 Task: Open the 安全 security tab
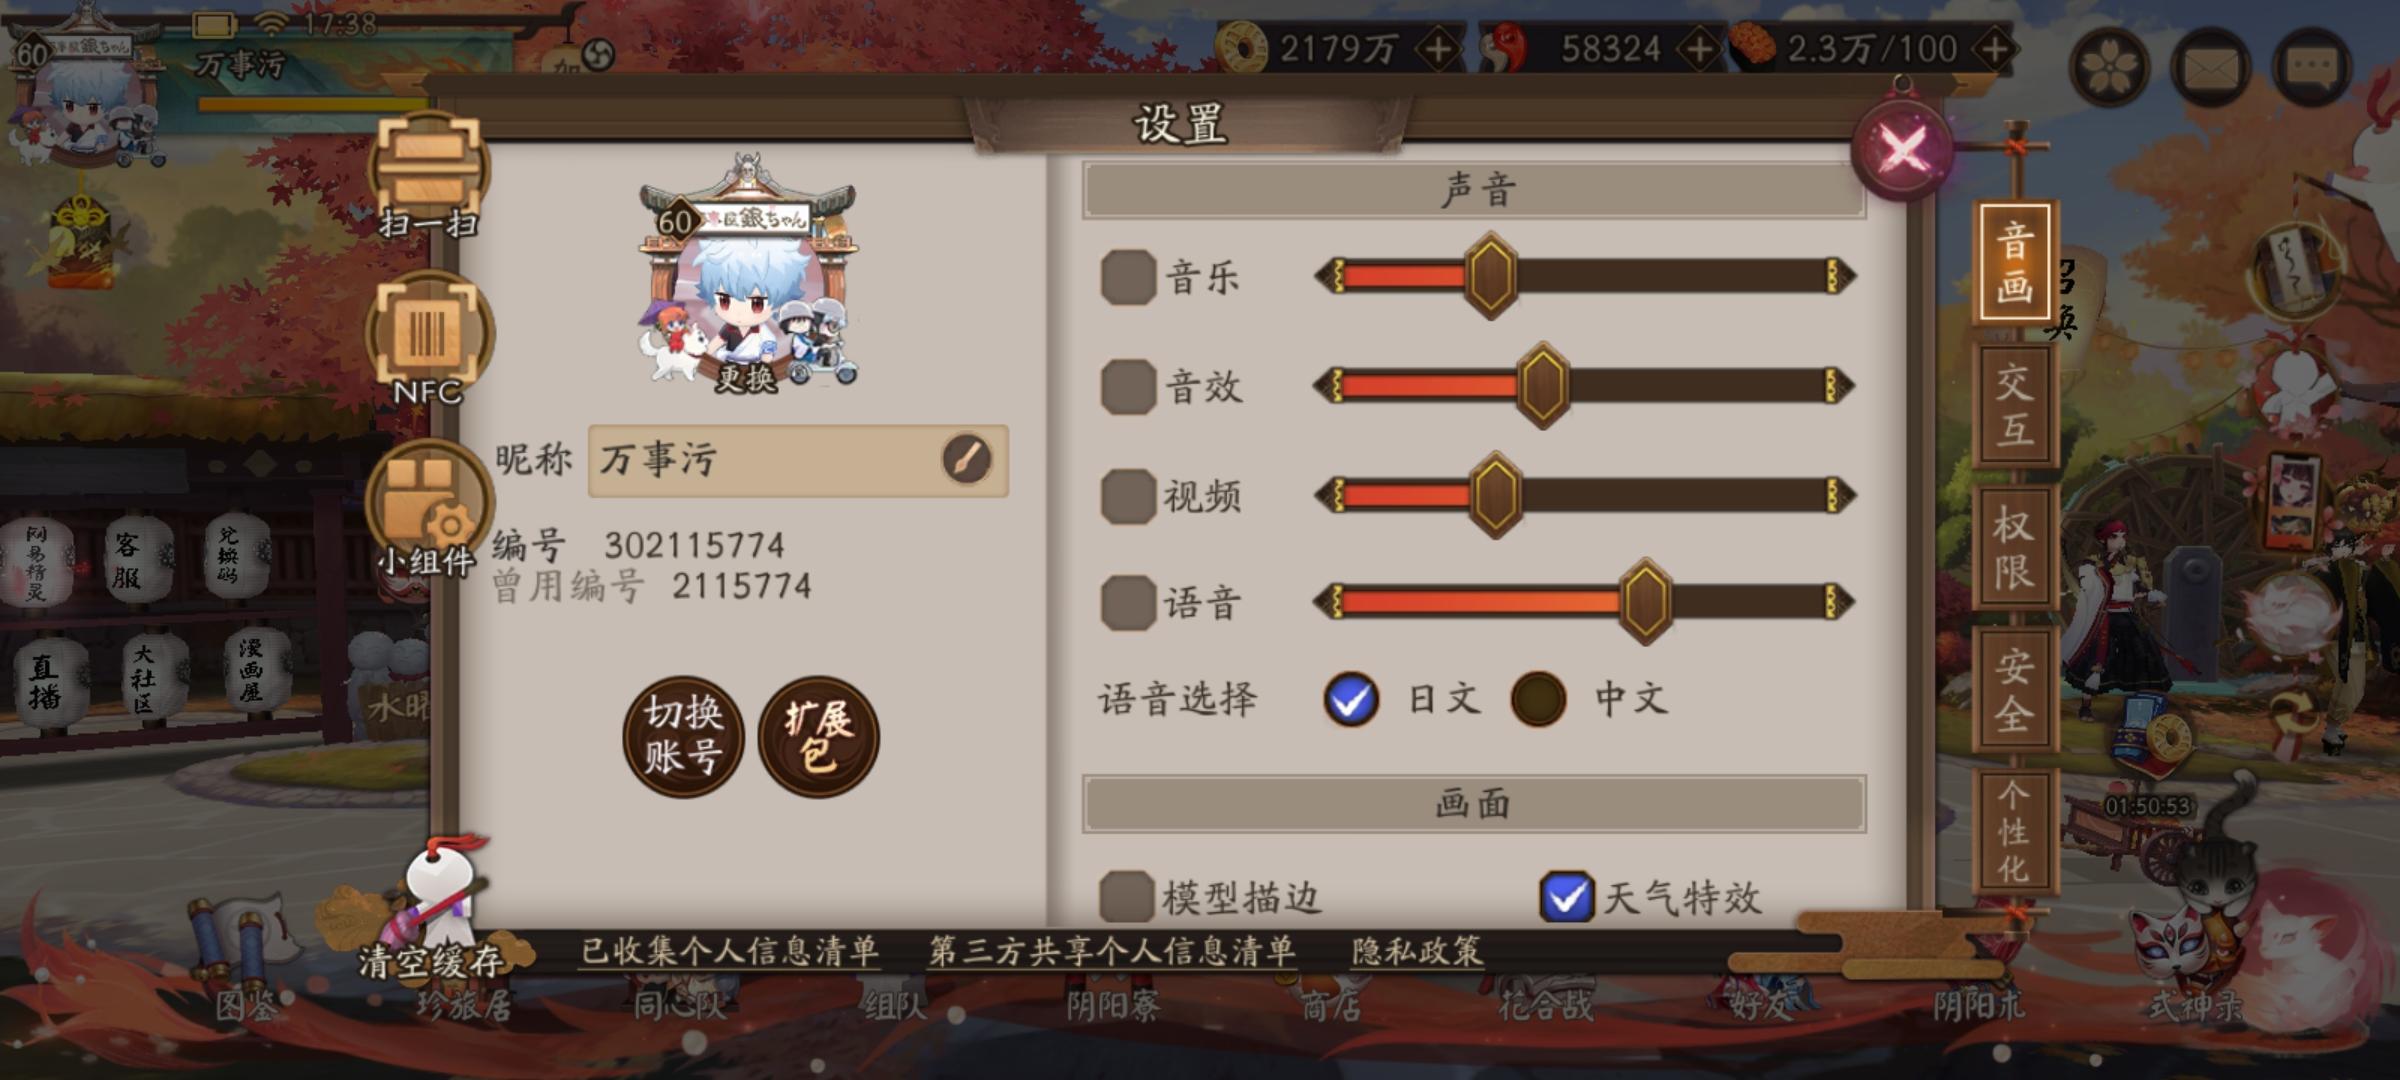[2014, 689]
